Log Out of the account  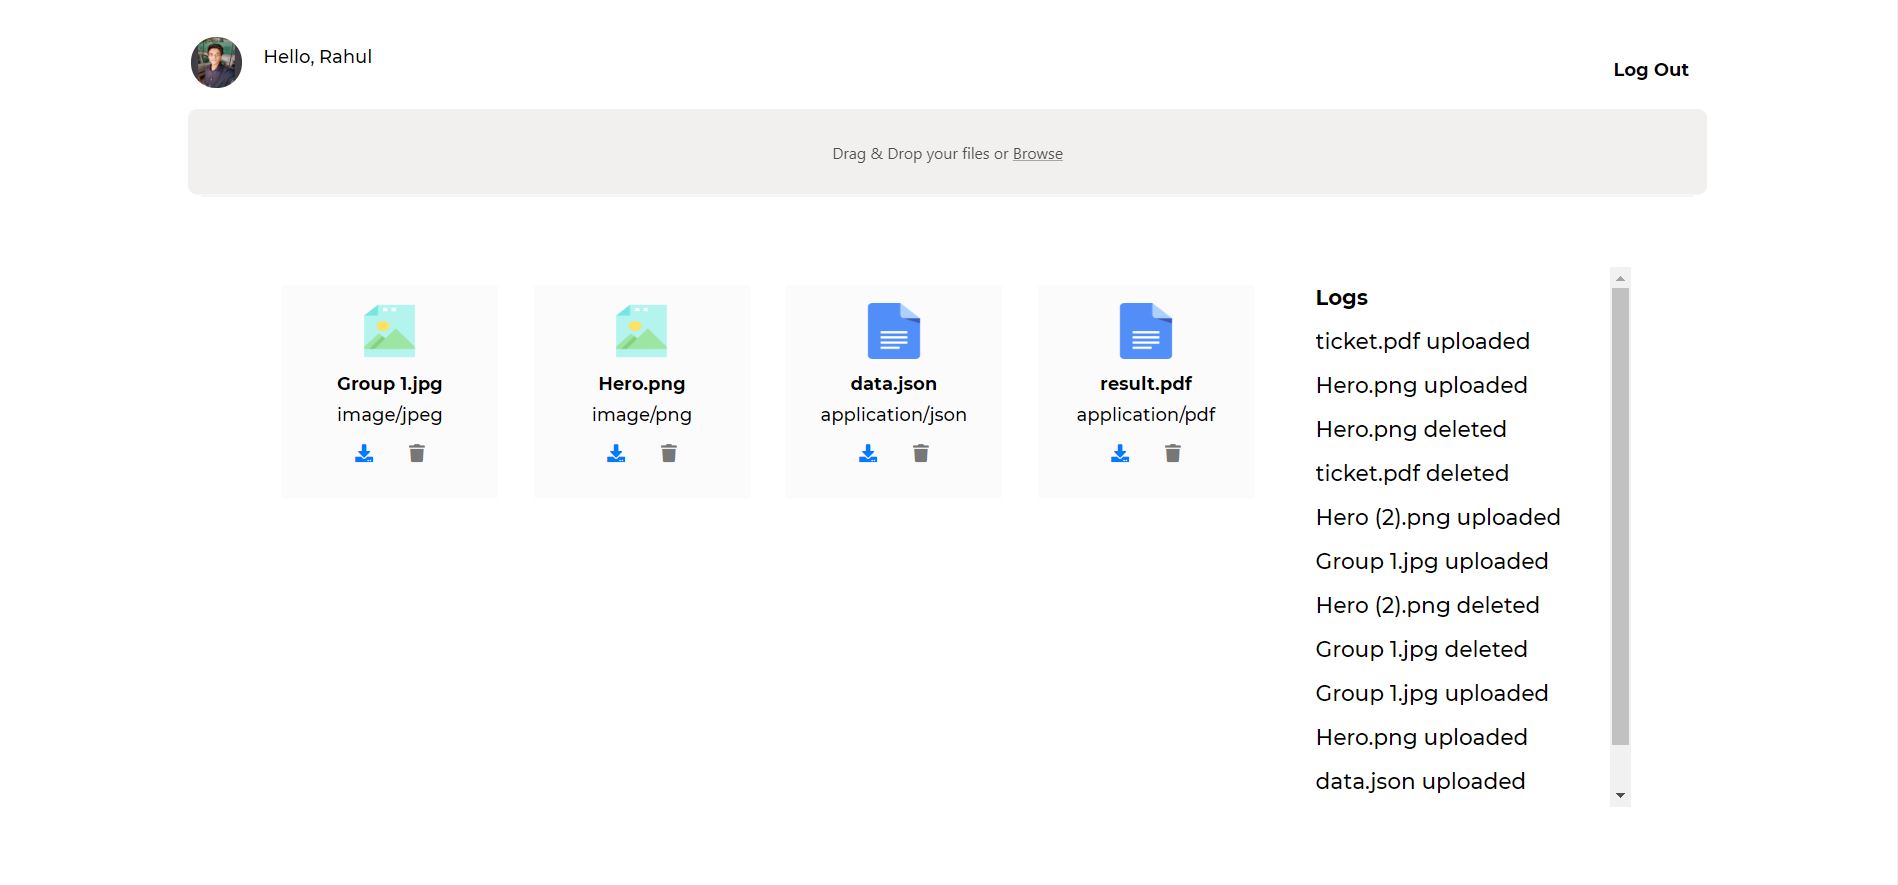pyautogui.click(x=1650, y=70)
